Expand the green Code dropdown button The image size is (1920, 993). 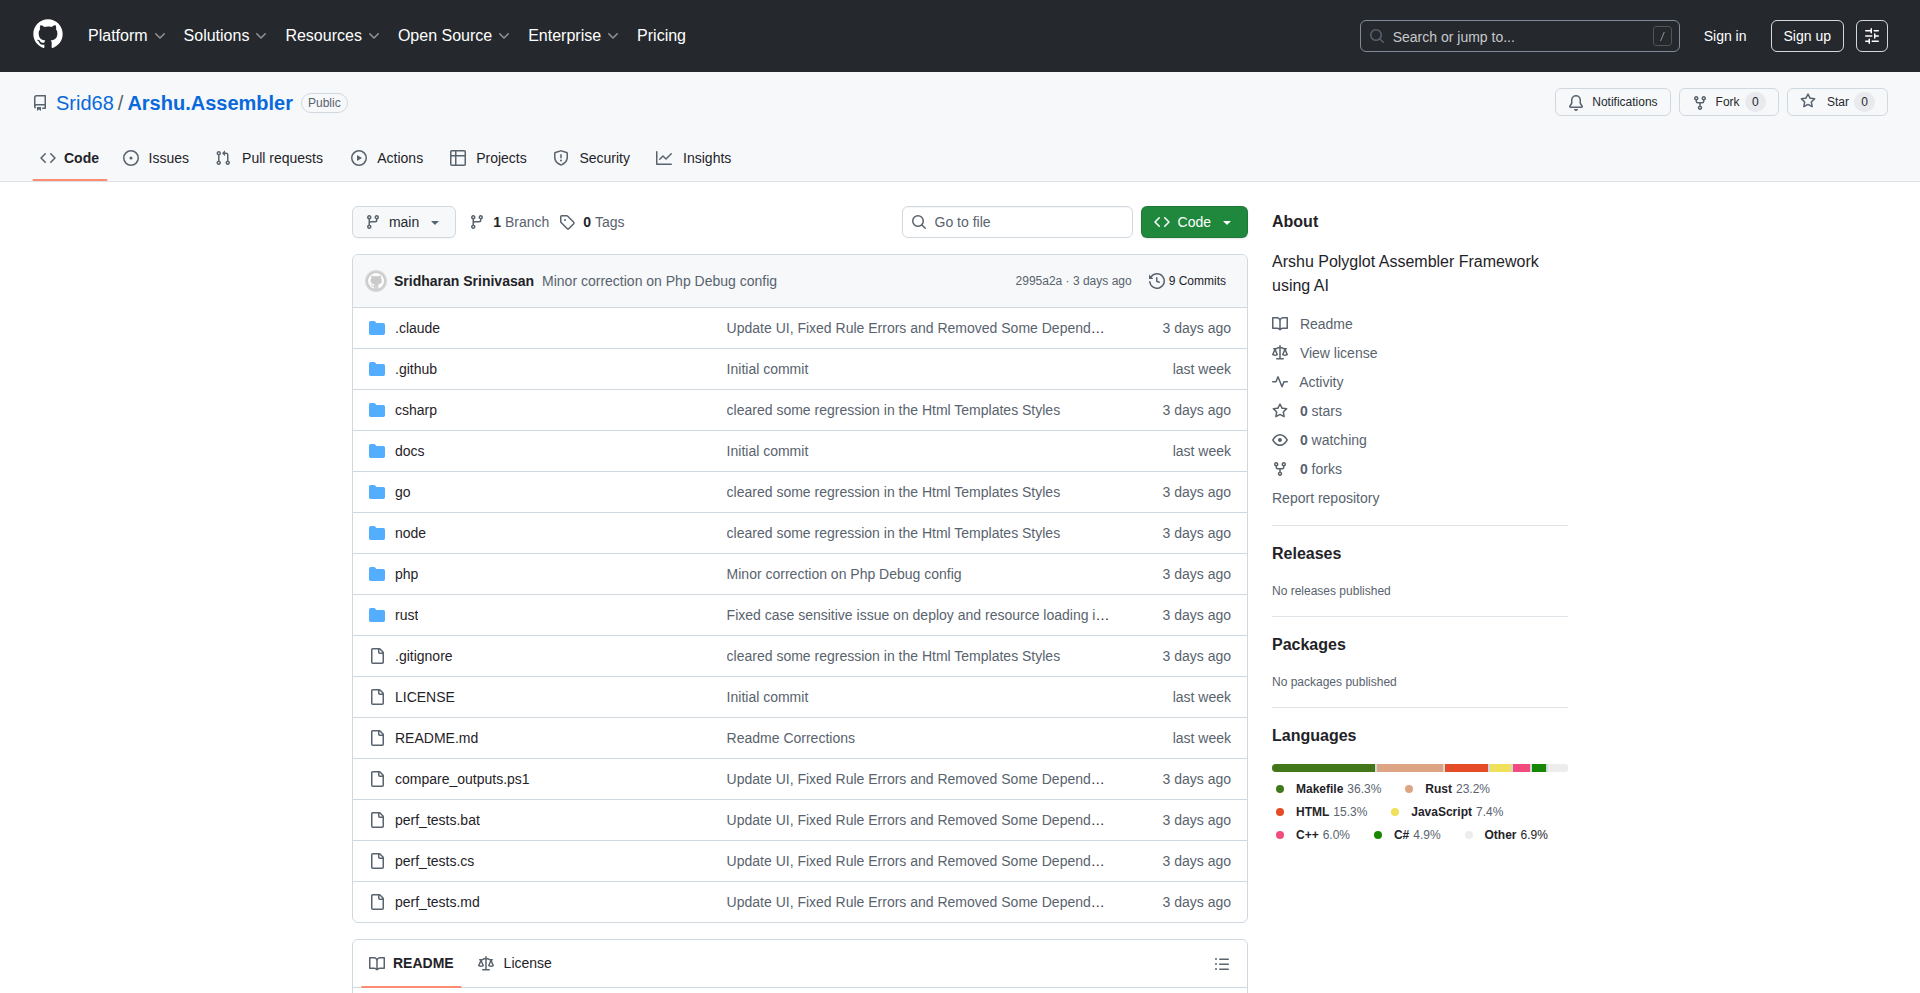click(x=1193, y=222)
